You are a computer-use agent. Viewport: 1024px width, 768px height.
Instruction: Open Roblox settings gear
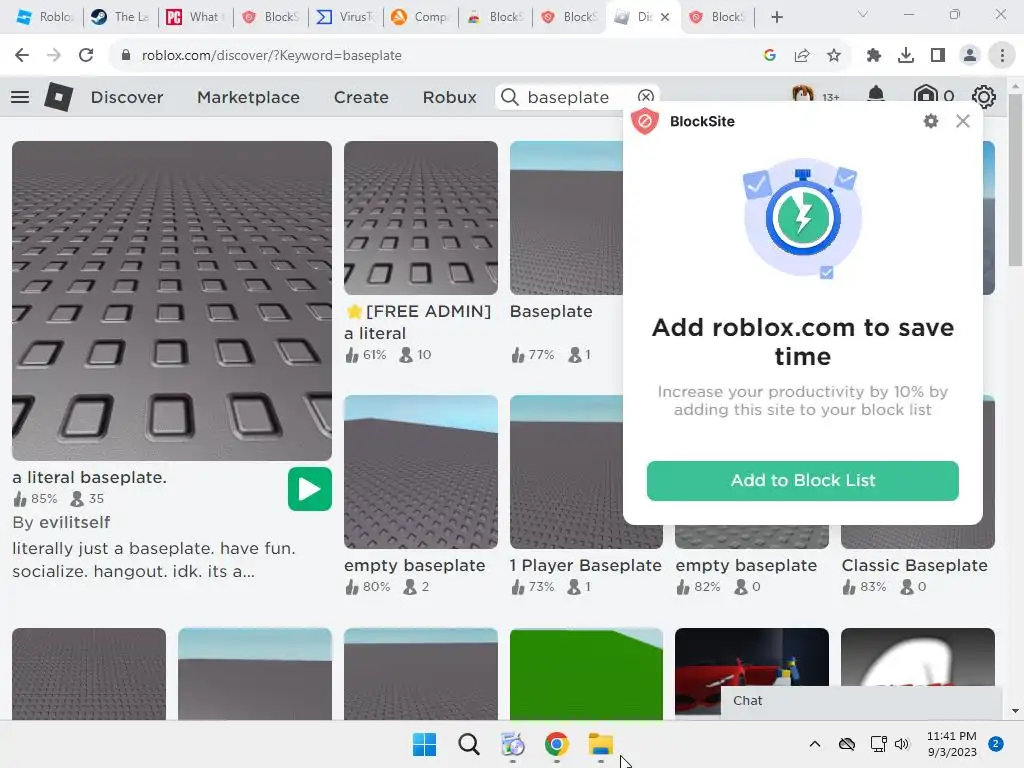pos(984,97)
